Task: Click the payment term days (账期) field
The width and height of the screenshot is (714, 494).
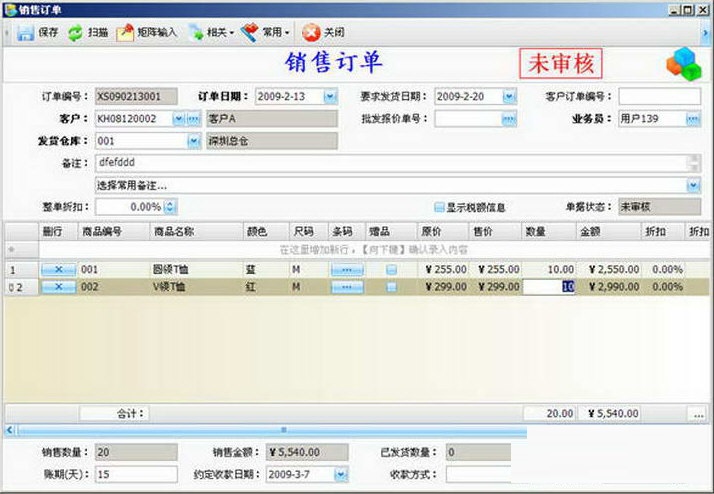Action: [x=136, y=474]
